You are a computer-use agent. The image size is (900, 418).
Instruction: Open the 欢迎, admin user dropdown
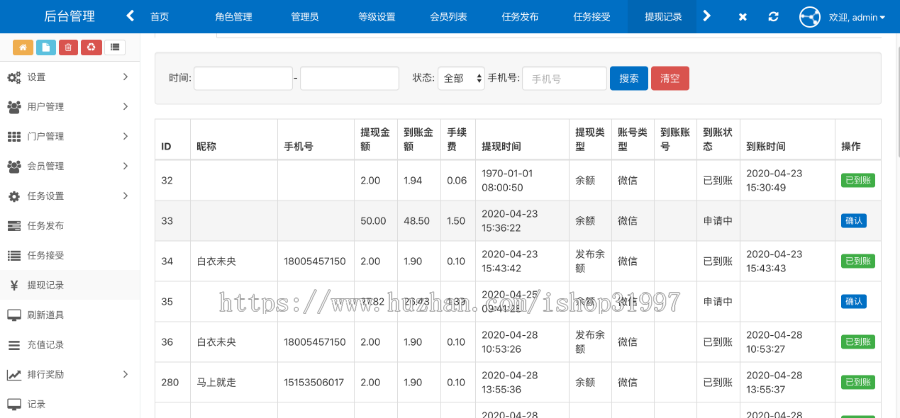tap(856, 17)
